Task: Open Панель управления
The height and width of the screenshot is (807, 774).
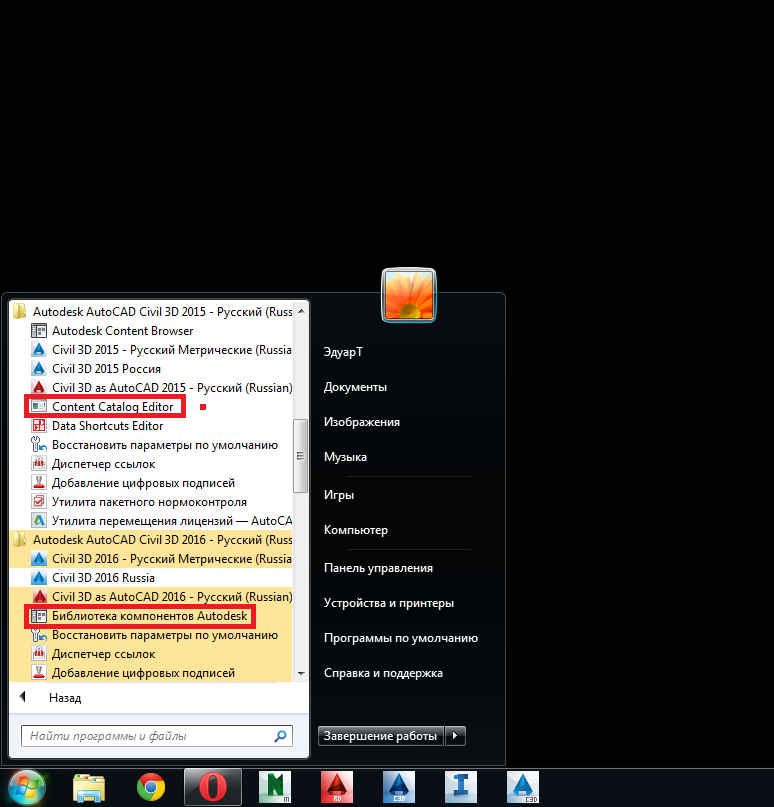Action: [x=378, y=568]
